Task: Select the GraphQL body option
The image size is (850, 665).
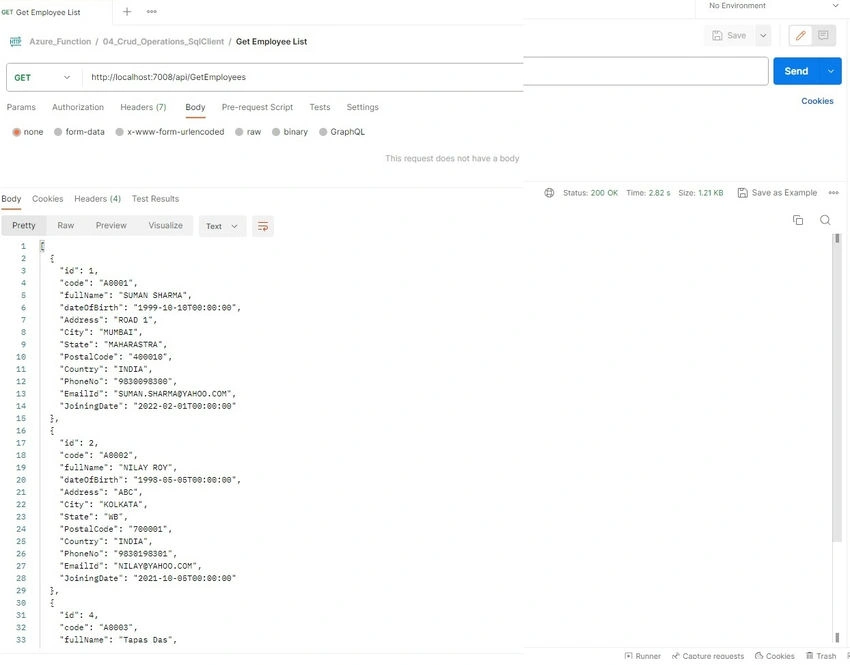Action: (342, 132)
